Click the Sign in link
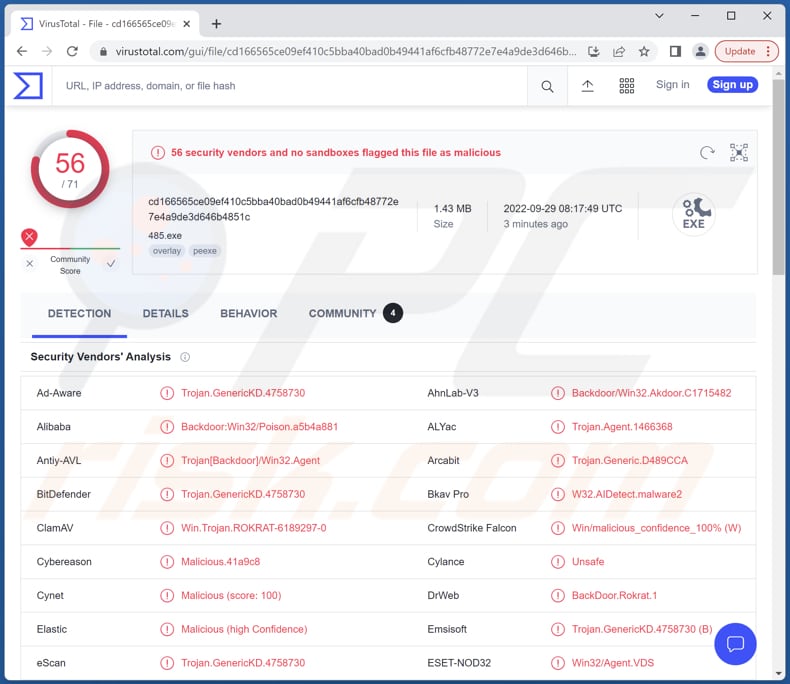Image resolution: width=790 pixels, height=684 pixels. 672,85
